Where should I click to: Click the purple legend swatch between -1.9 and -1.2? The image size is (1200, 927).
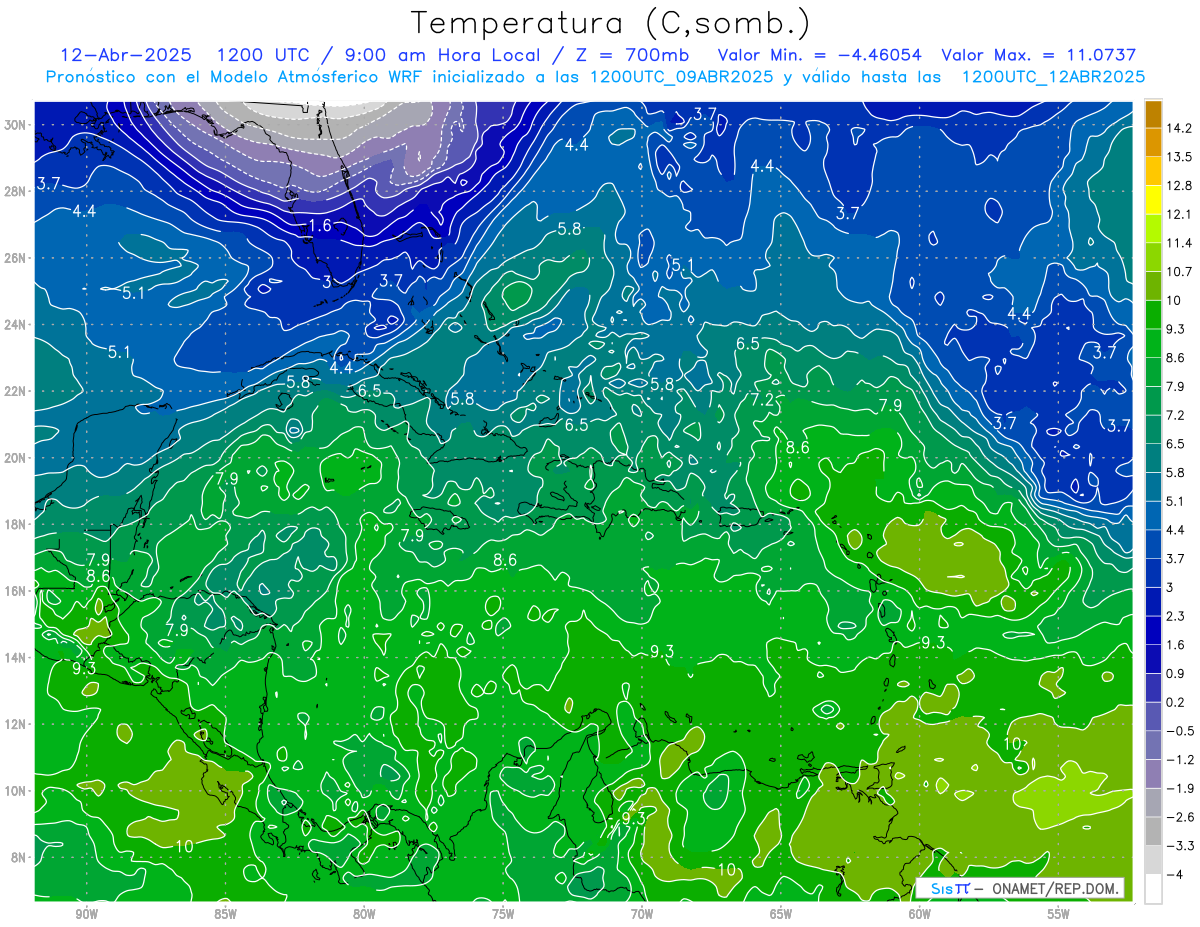(x=1153, y=774)
